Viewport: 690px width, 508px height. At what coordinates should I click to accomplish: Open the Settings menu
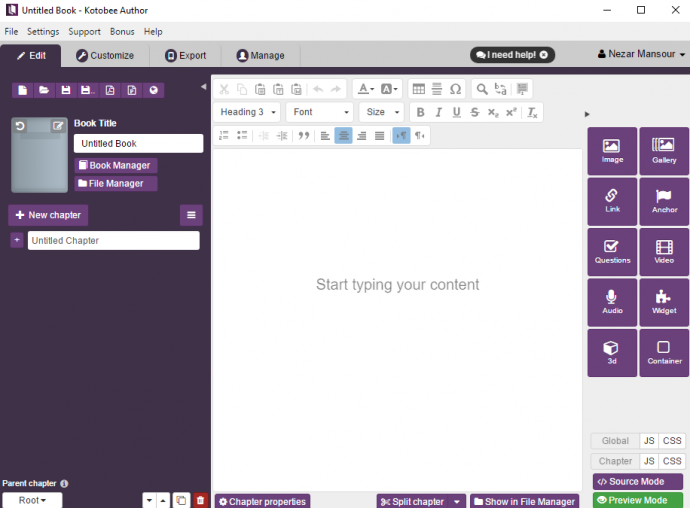click(43, 32)
